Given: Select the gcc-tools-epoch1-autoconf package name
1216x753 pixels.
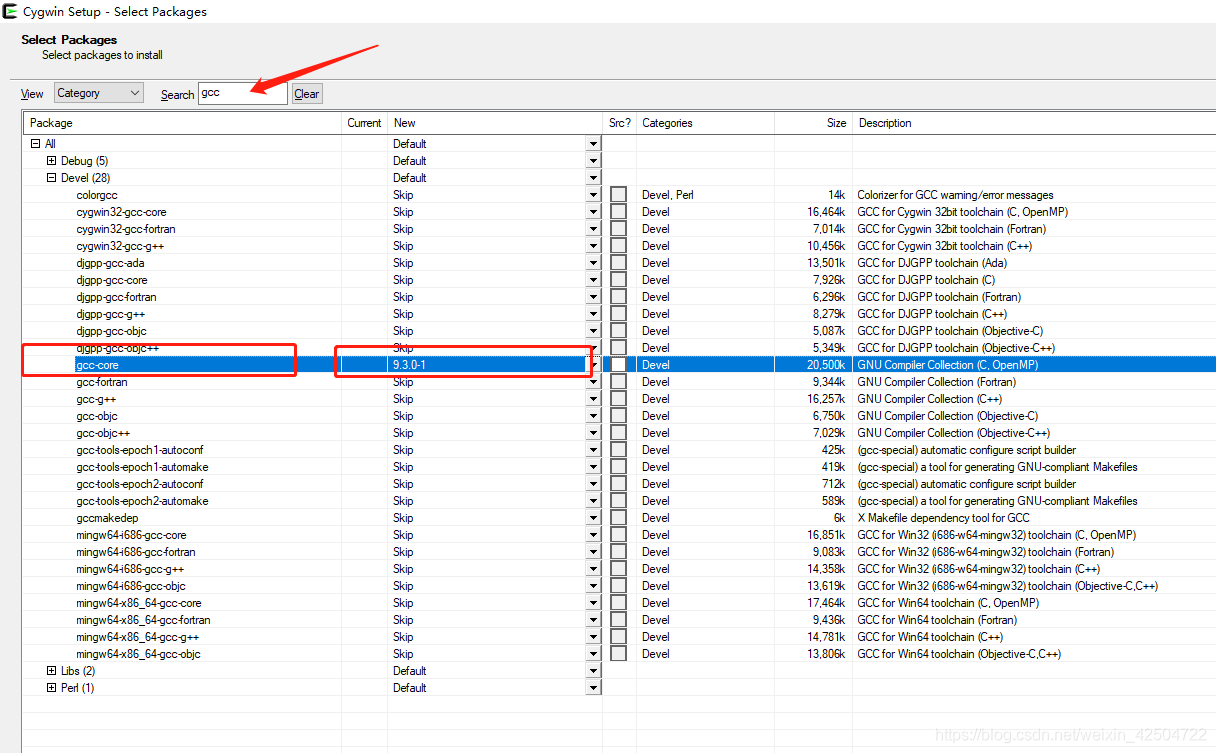Looking at the screenshot, I should (x=140, y=450).
